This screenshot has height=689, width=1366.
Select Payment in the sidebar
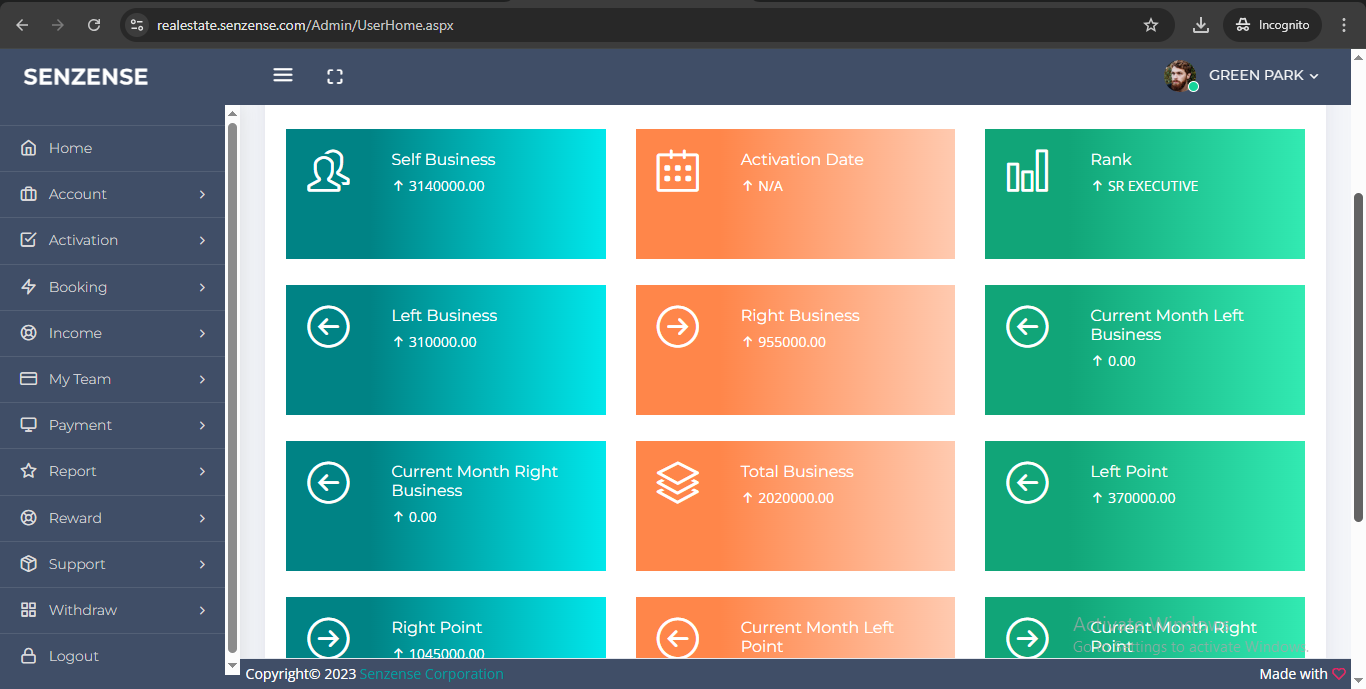[x=112, y=425]
